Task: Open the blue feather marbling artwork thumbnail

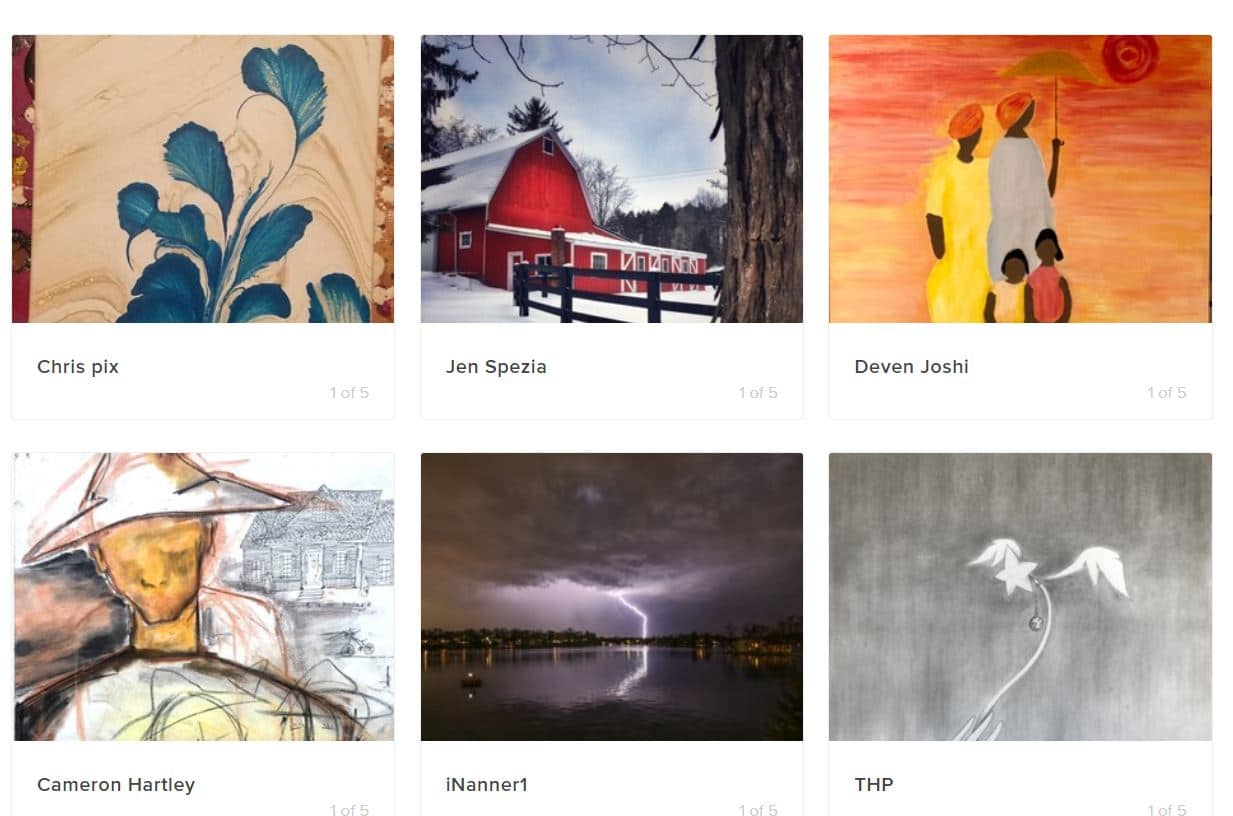Action: [x=203, y=179]
